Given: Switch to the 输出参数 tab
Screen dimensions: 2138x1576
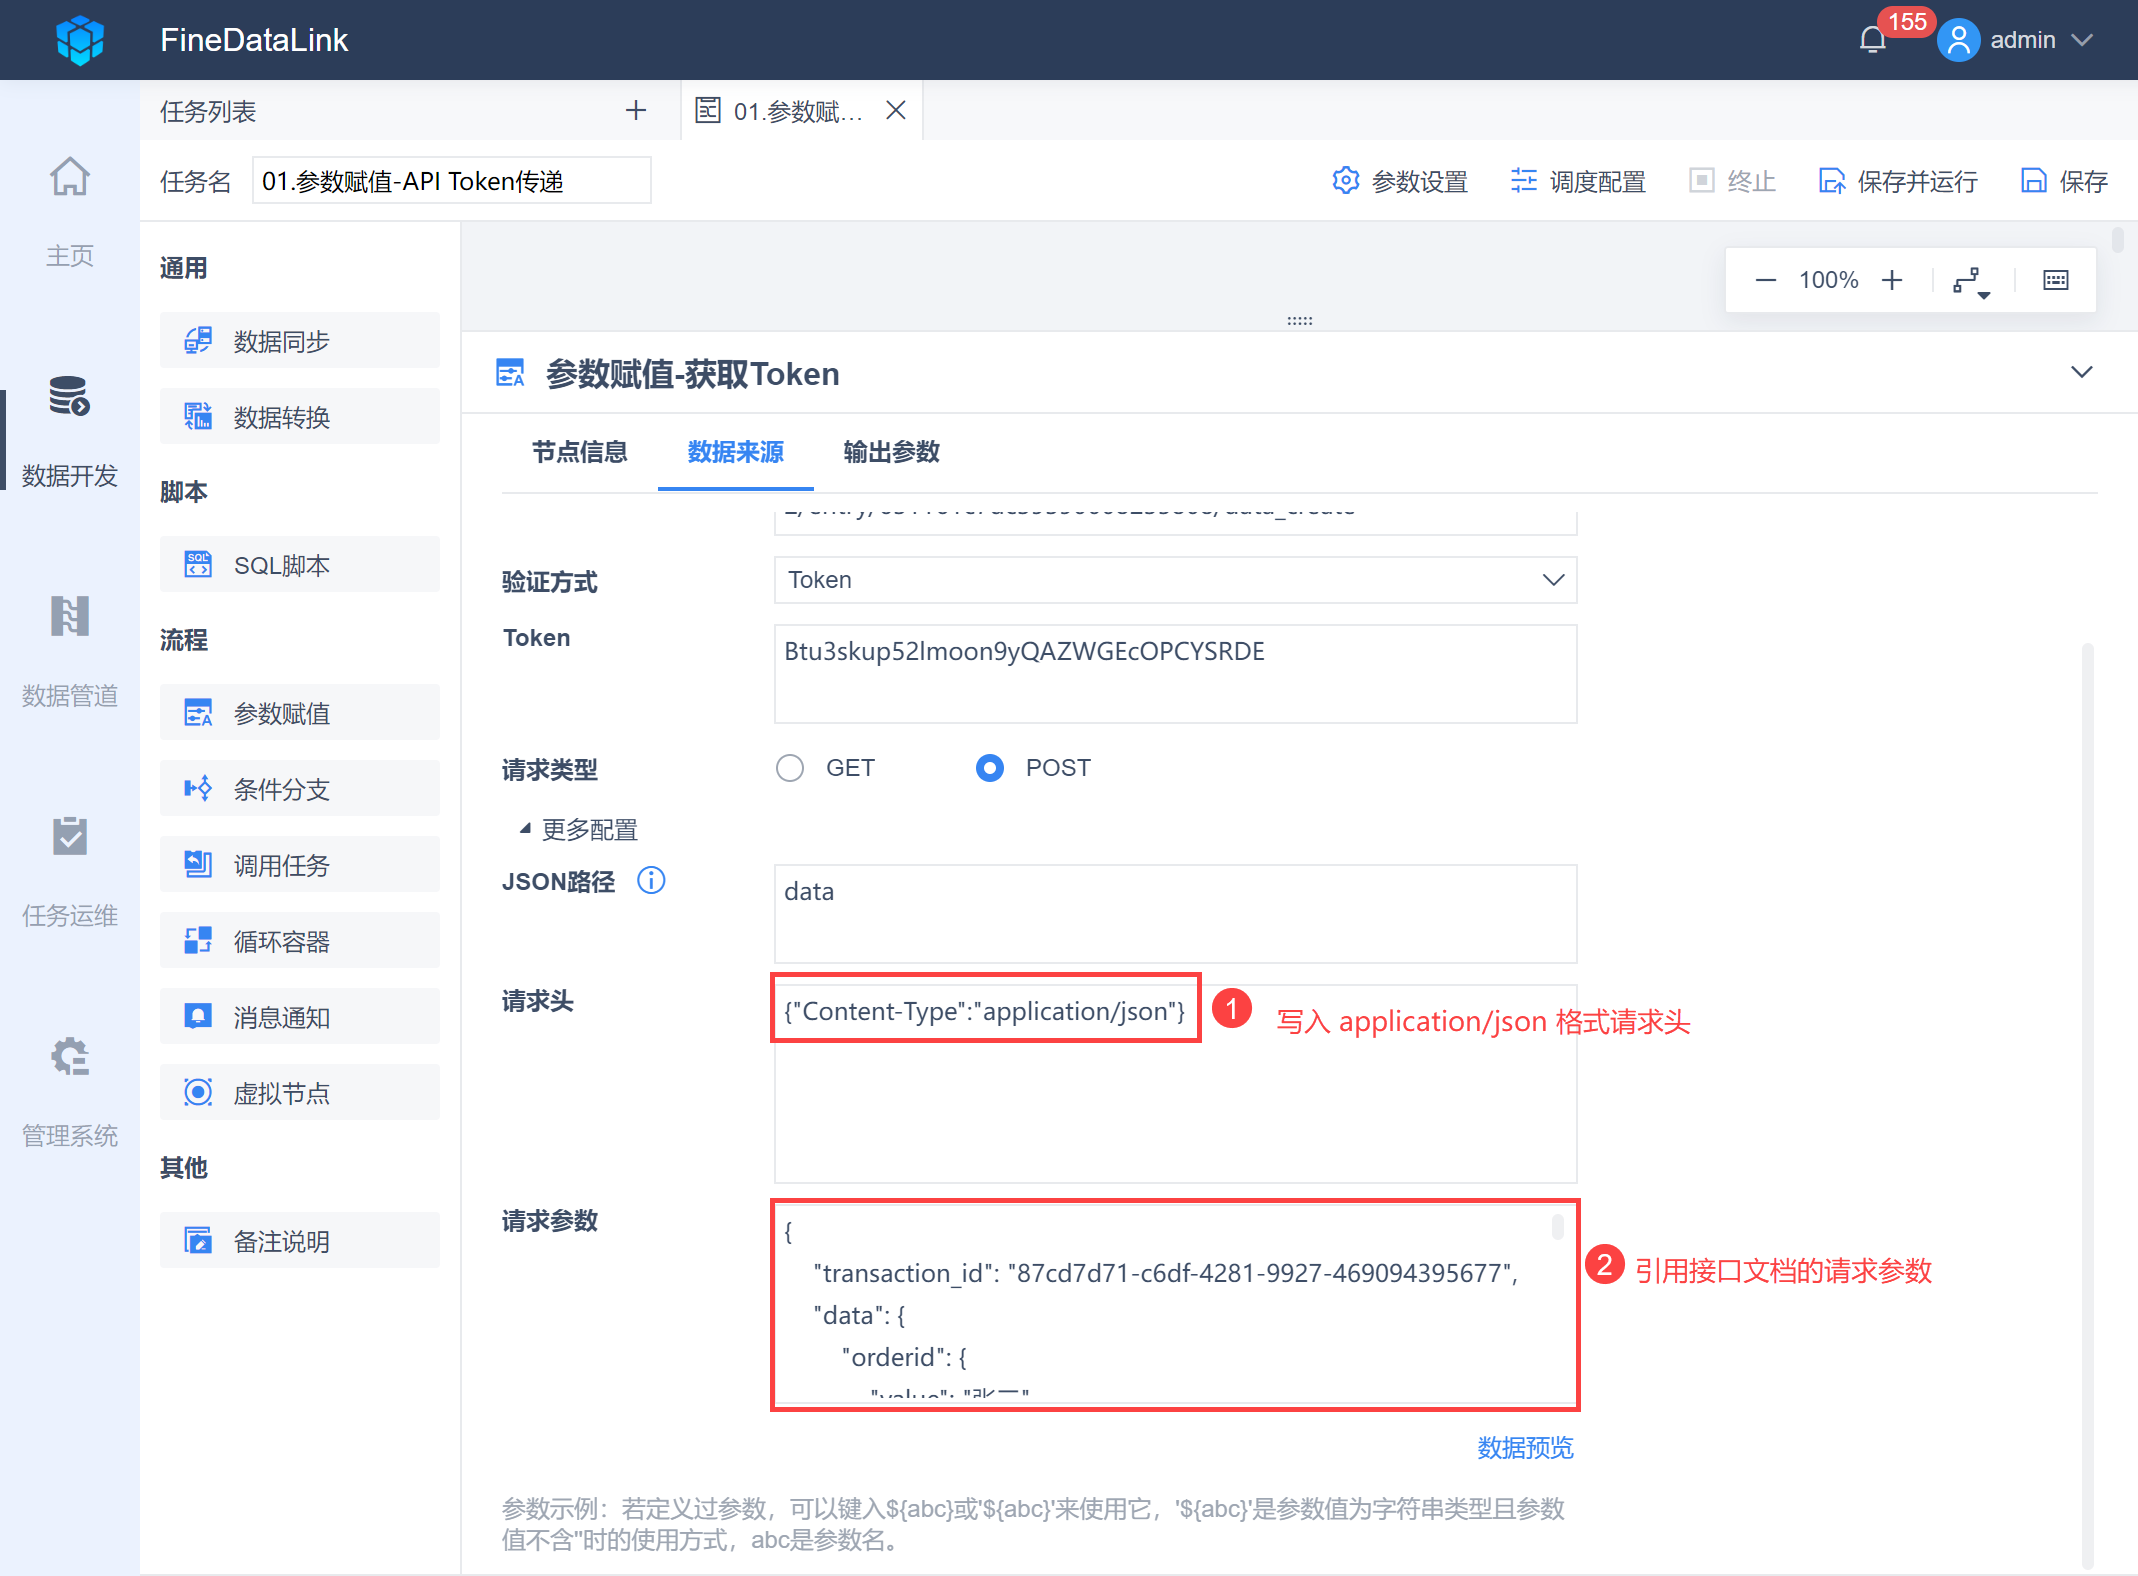Looking at the screenshot, I should 891,452.
